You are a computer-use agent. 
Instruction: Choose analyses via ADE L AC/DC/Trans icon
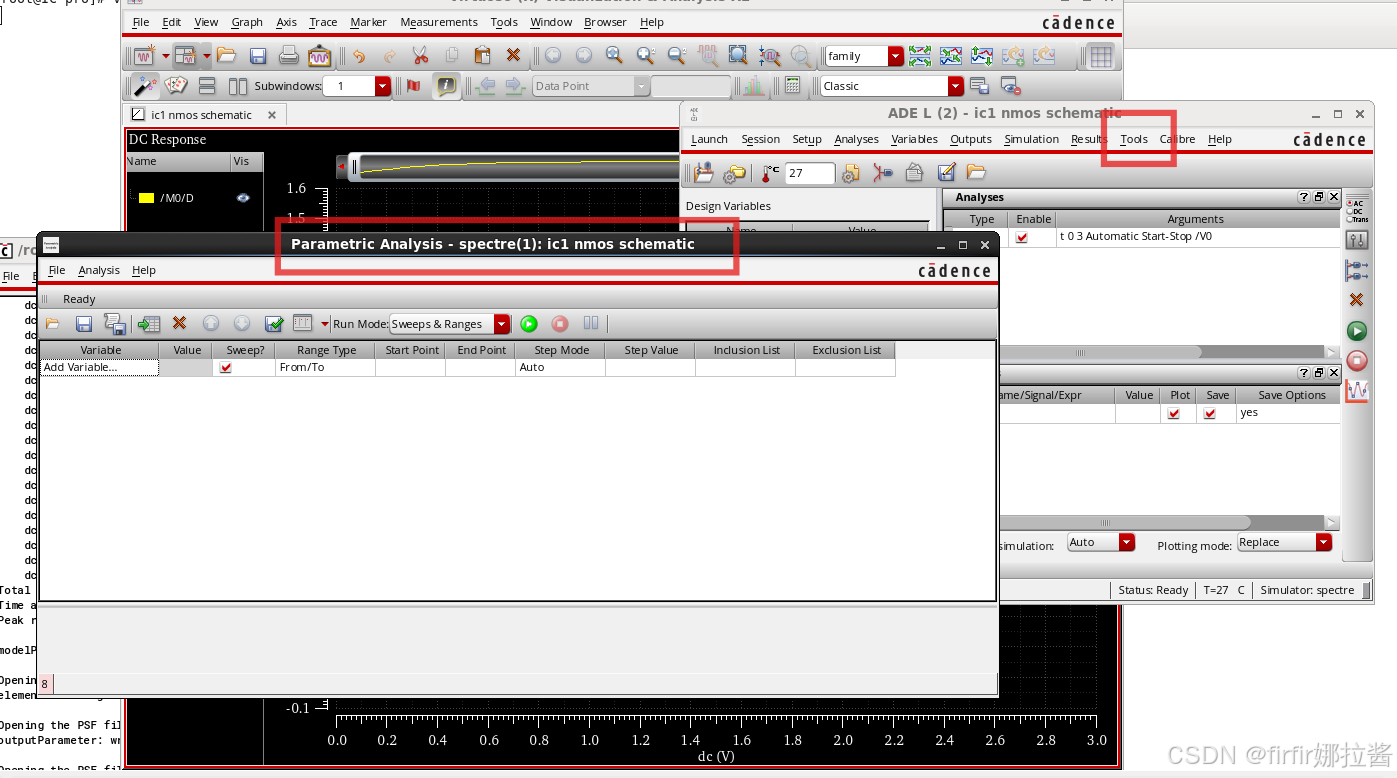(x=1357, y=211)
